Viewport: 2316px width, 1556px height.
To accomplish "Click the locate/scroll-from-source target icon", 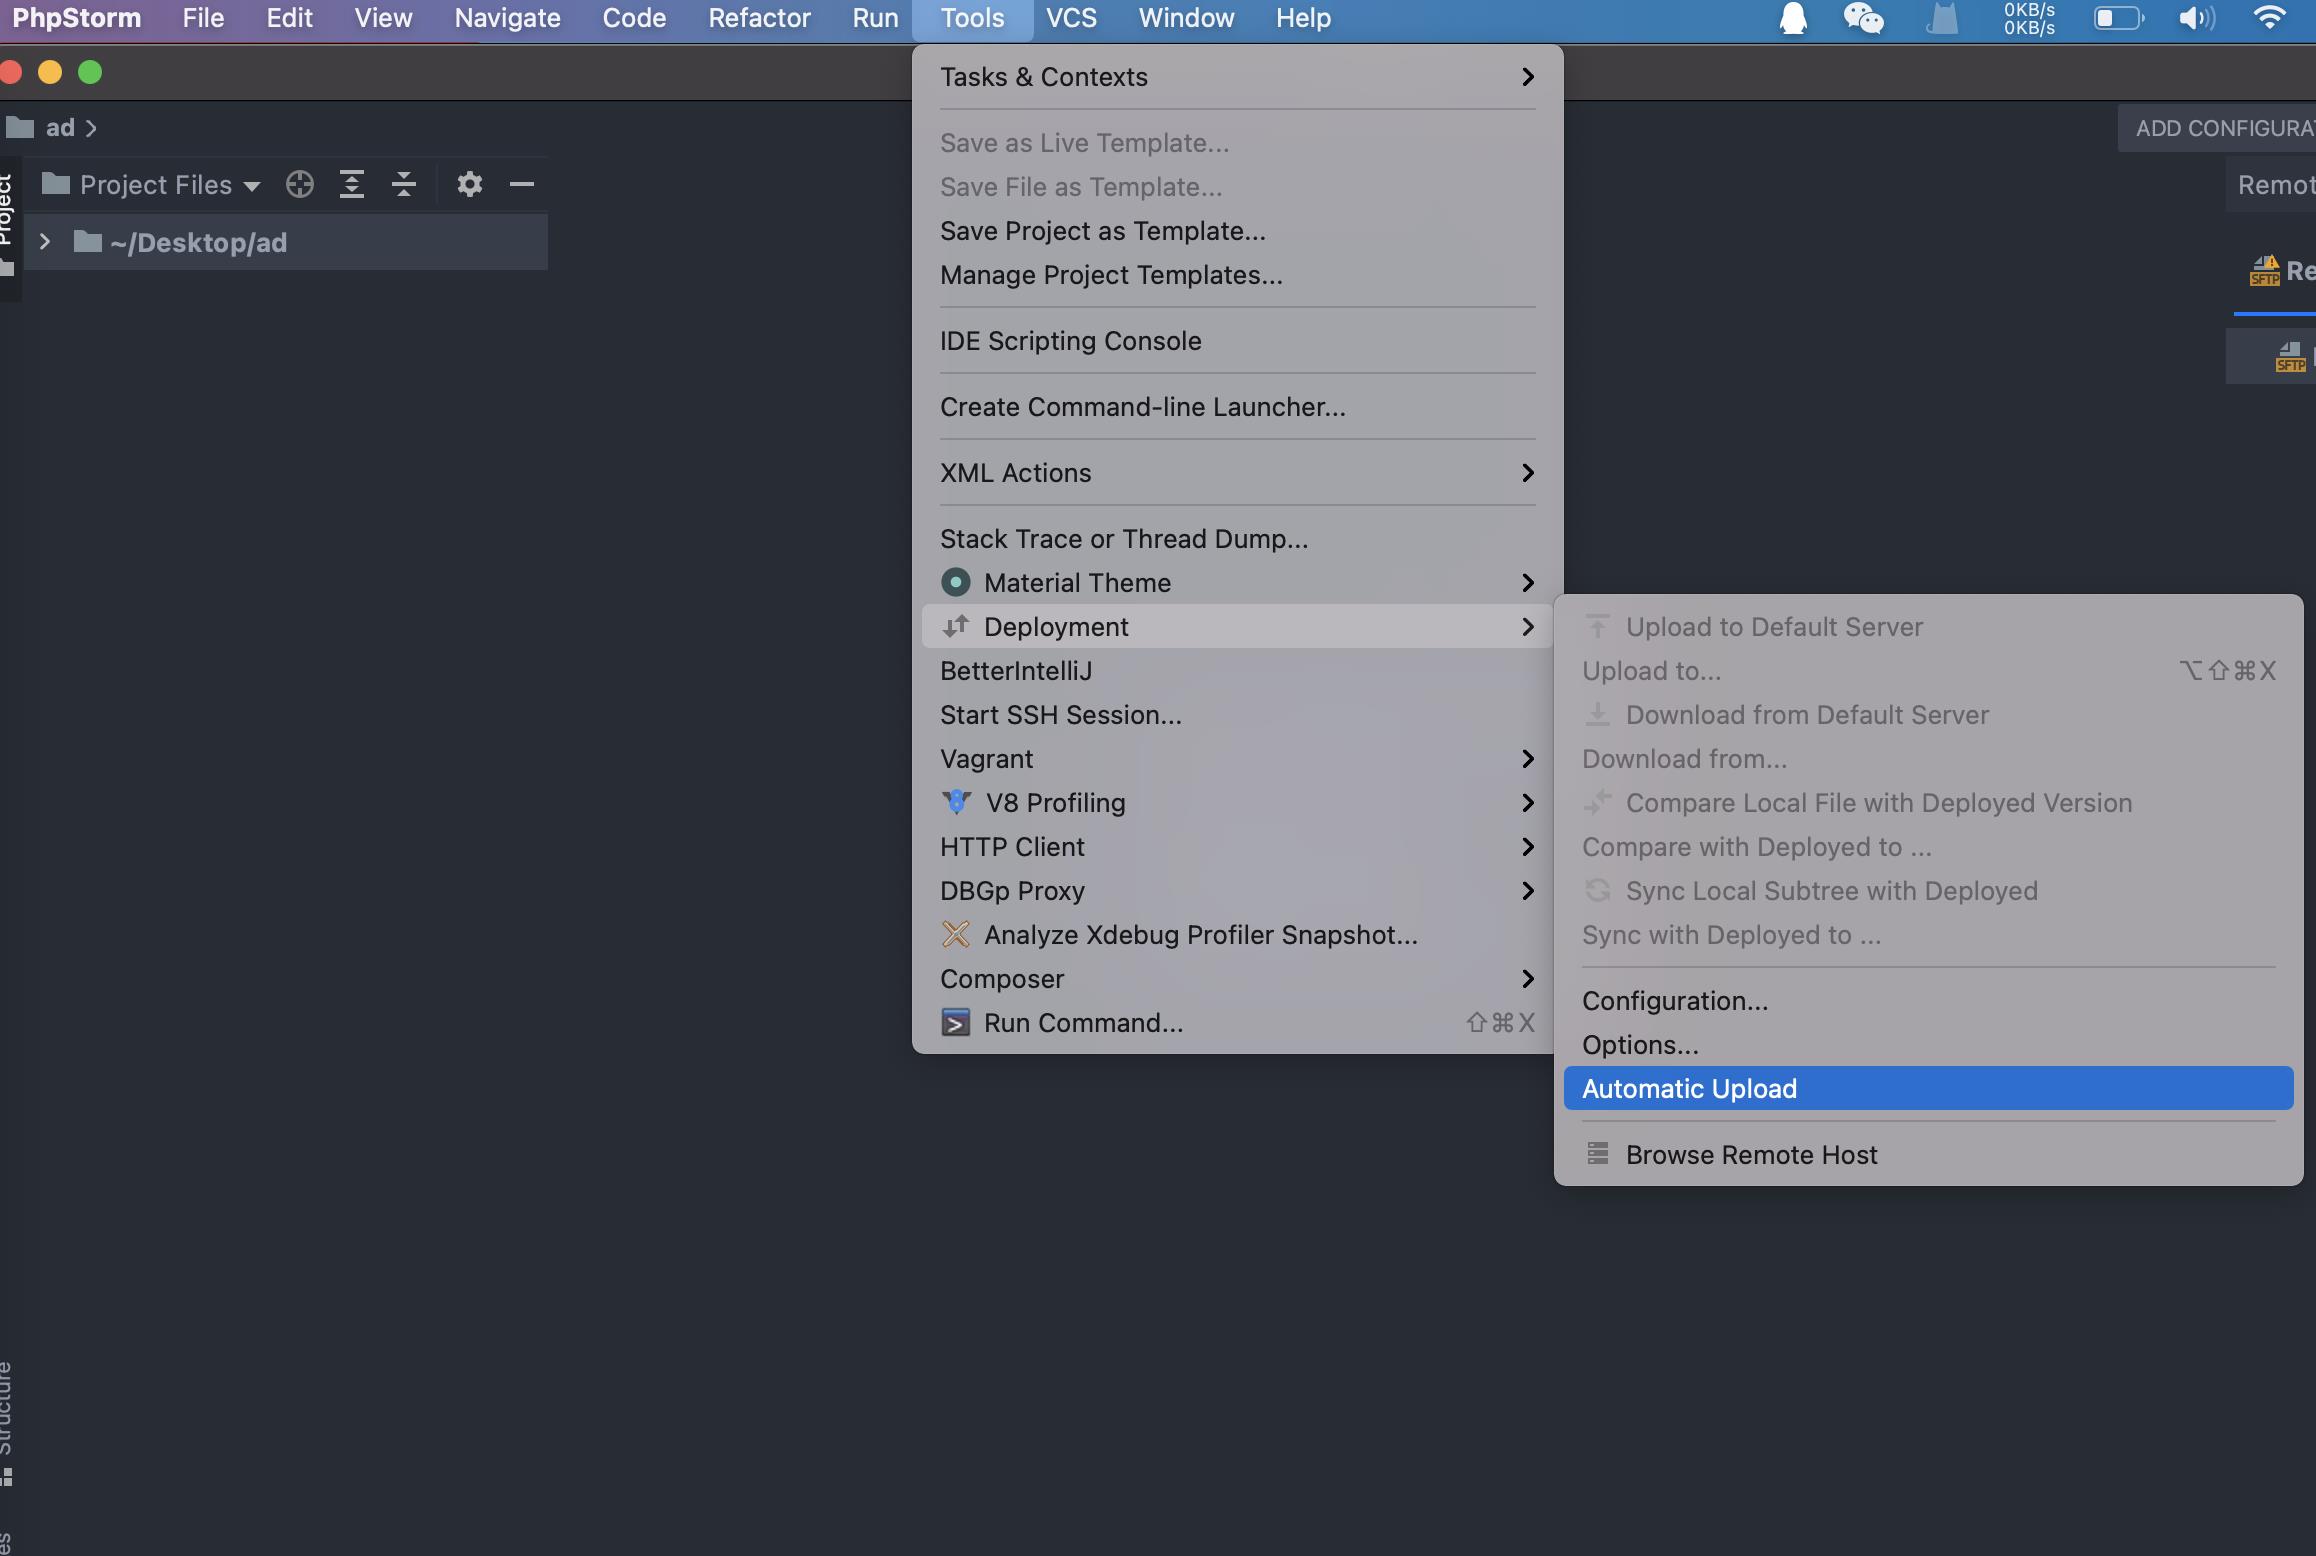I will tap(300, 184).
